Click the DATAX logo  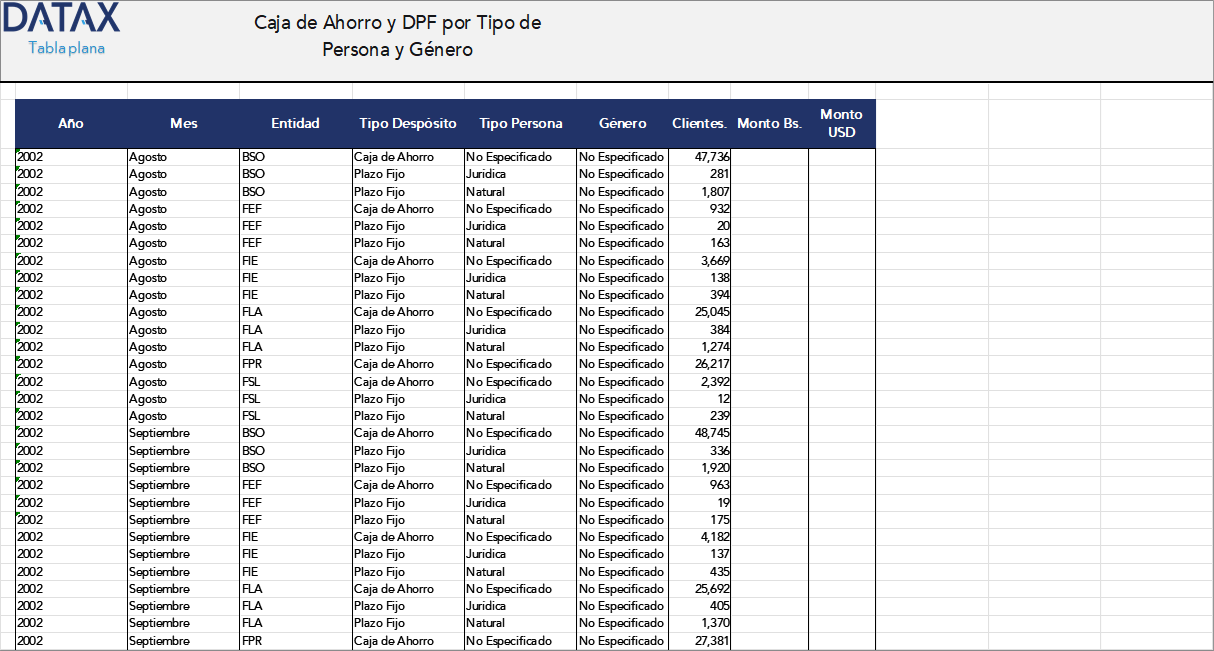(62, 18)
